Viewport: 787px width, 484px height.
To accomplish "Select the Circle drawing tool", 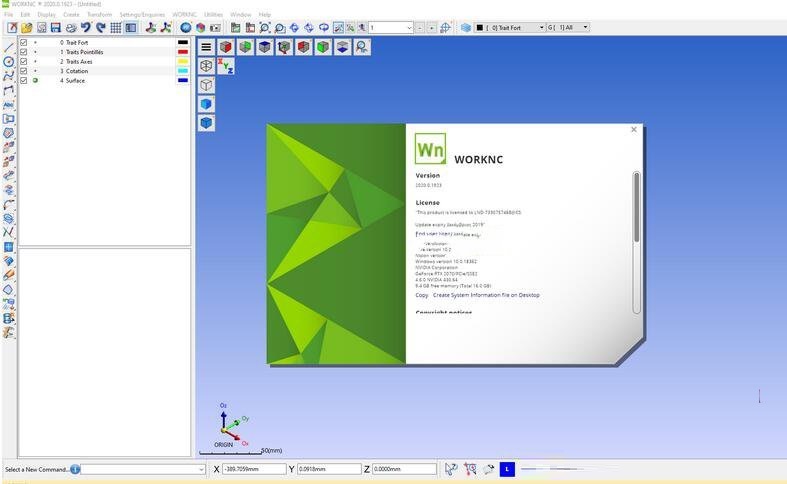I will point(9,62).
